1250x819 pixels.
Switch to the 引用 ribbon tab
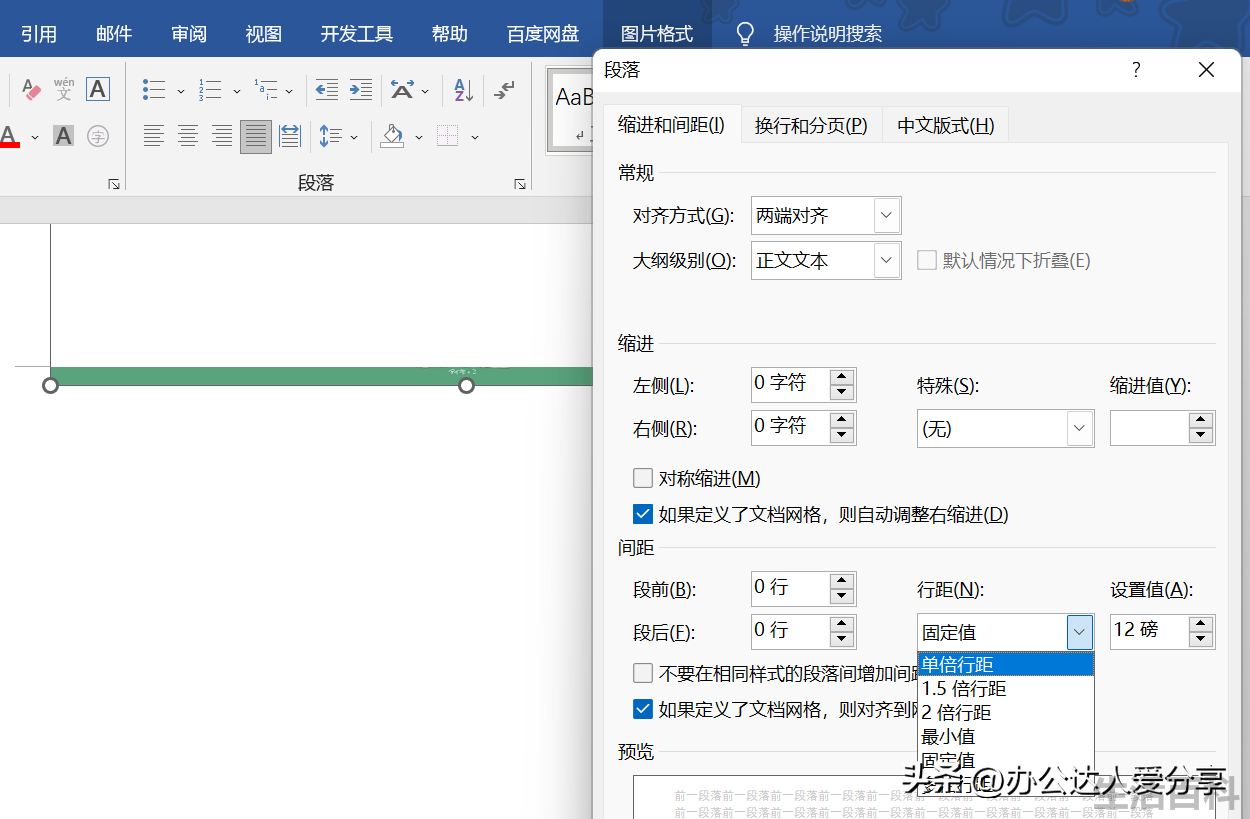[x=39, y=34]
